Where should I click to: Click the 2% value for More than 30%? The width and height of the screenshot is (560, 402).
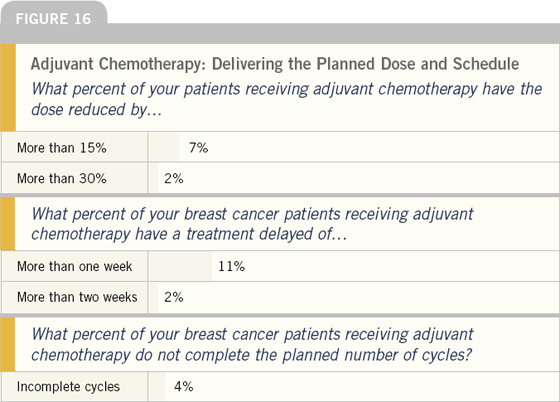coord(174,179)
